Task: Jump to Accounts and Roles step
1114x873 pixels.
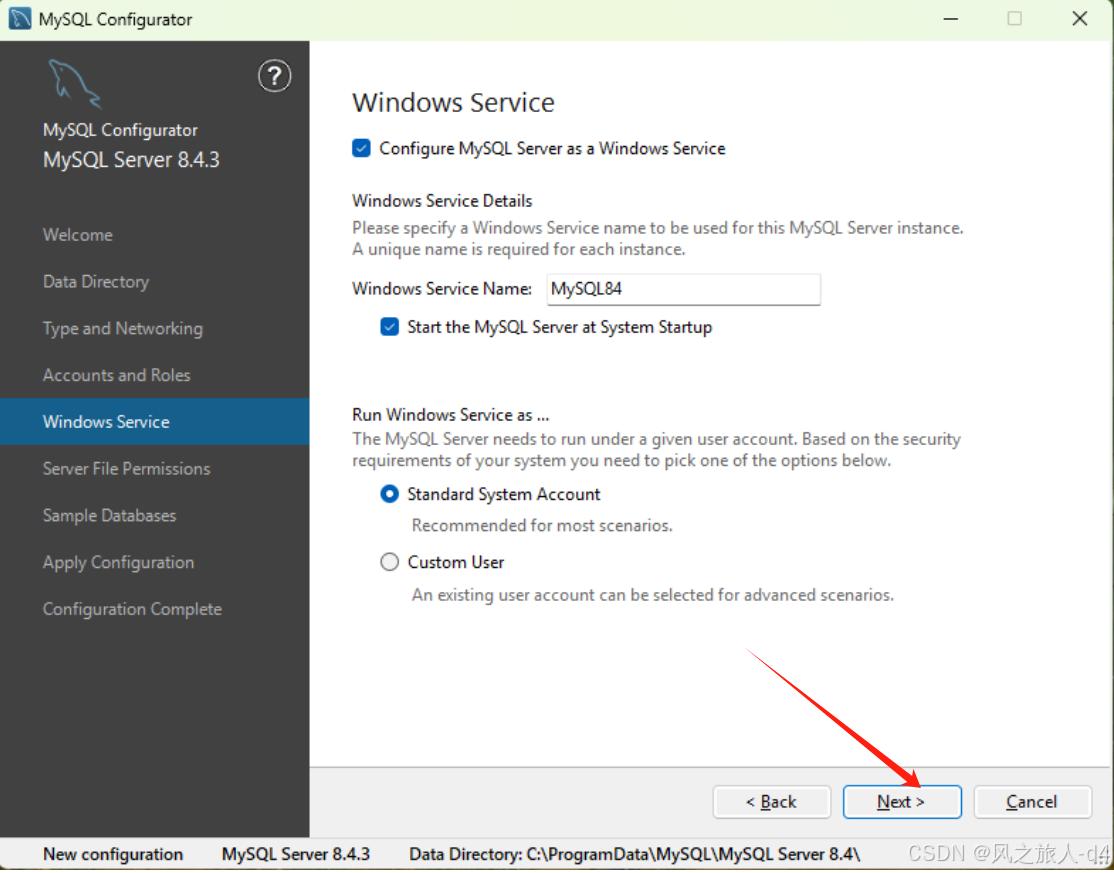Action: pos(117,375)
